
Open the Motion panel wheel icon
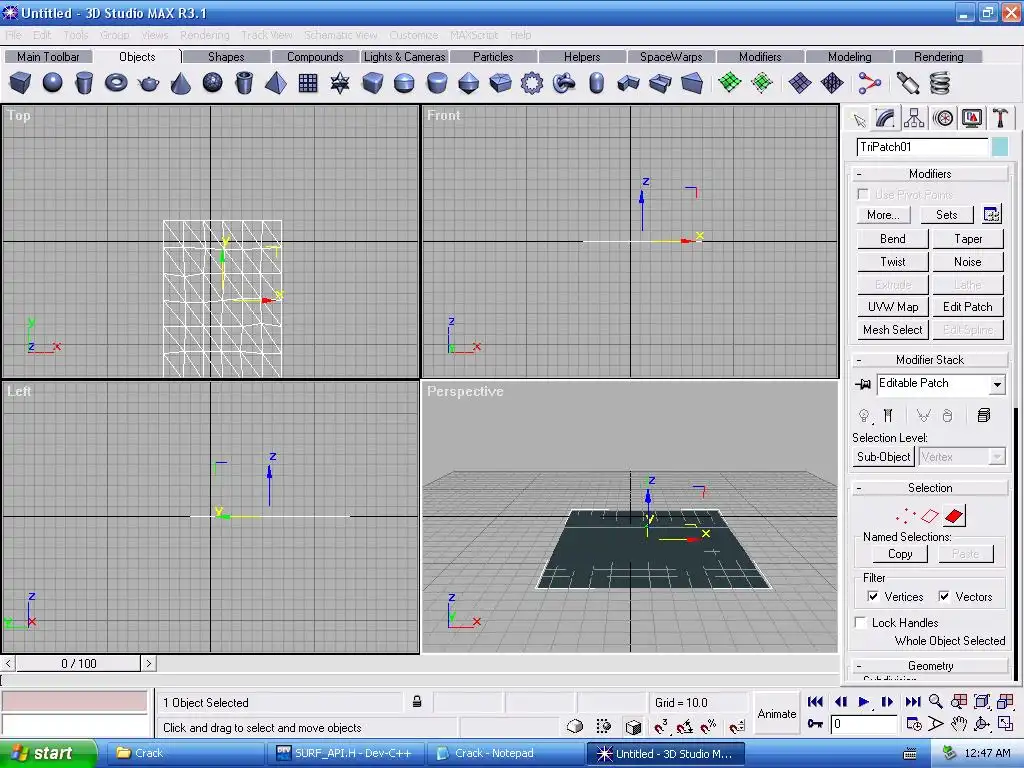pyautogui.click(x=943, y=118)
